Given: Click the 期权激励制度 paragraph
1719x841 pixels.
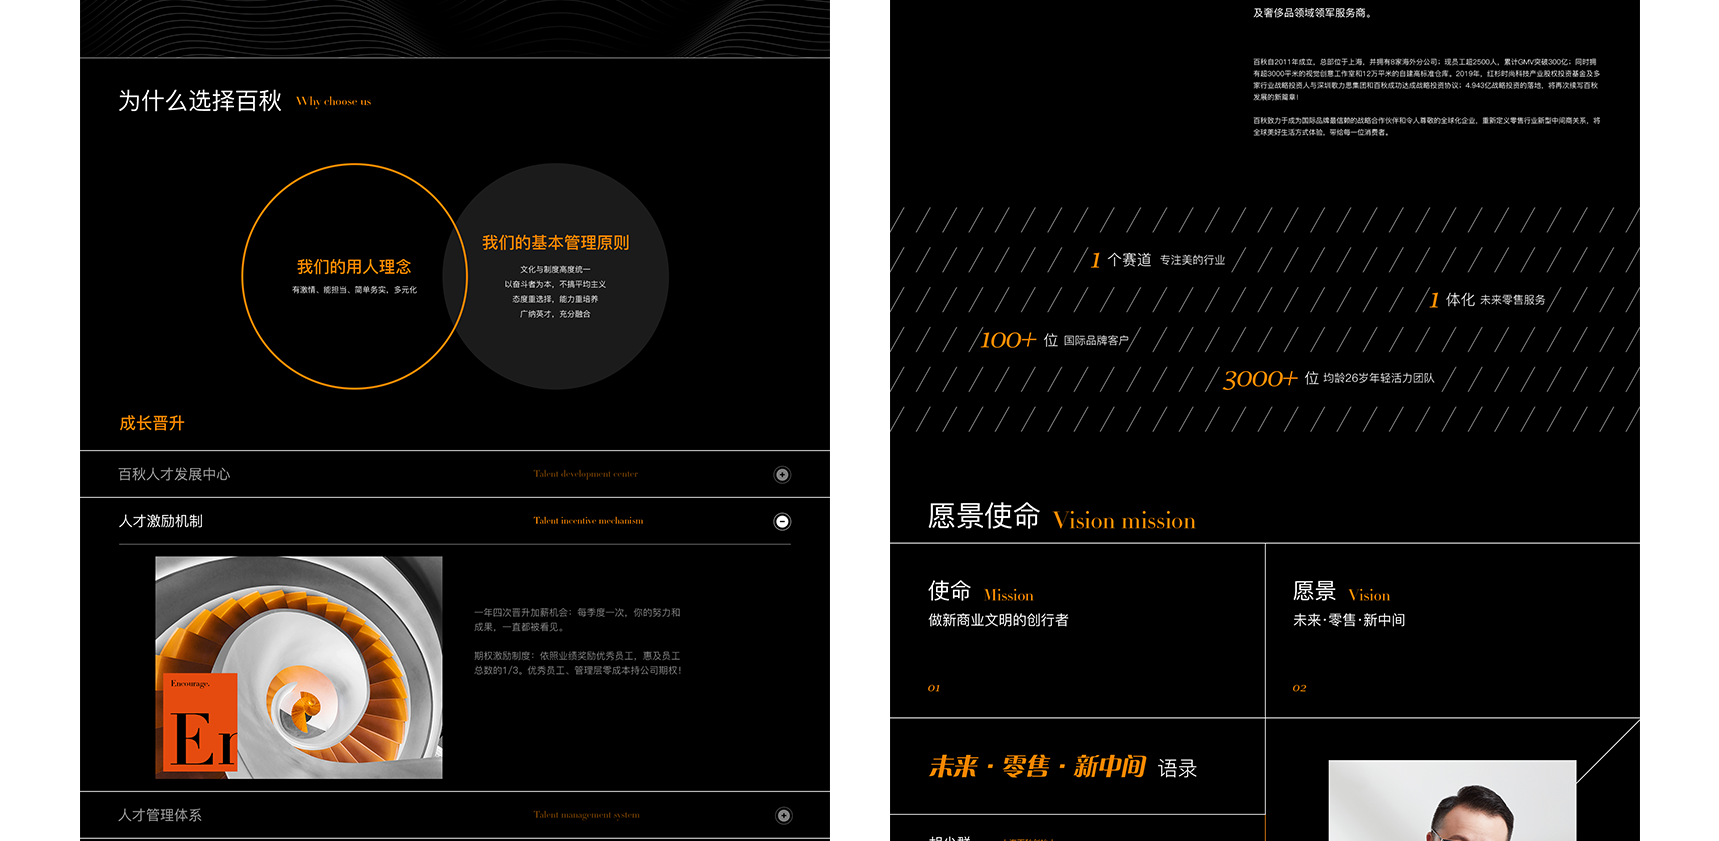Looking at the screenshot, I should pyautogui.click(x=578, y=663).
